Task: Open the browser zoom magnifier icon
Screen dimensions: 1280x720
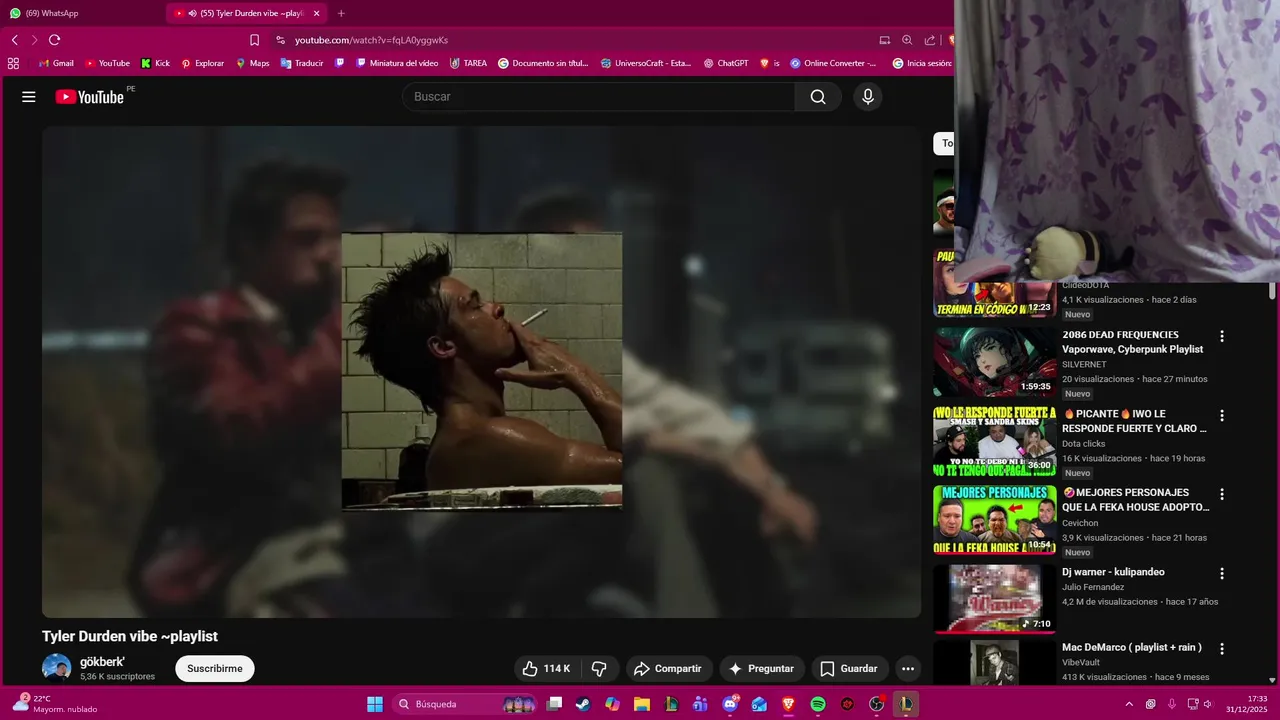Action: click(x=907, y=40)
